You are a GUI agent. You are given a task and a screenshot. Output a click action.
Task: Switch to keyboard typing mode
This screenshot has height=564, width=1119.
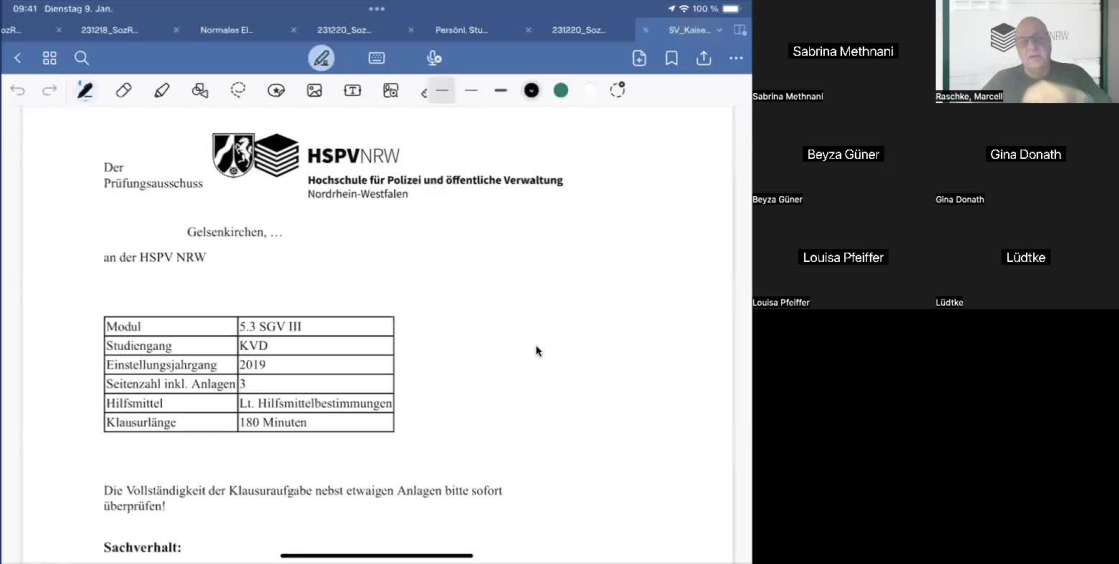pyautogui.click(x=377, y=59)
